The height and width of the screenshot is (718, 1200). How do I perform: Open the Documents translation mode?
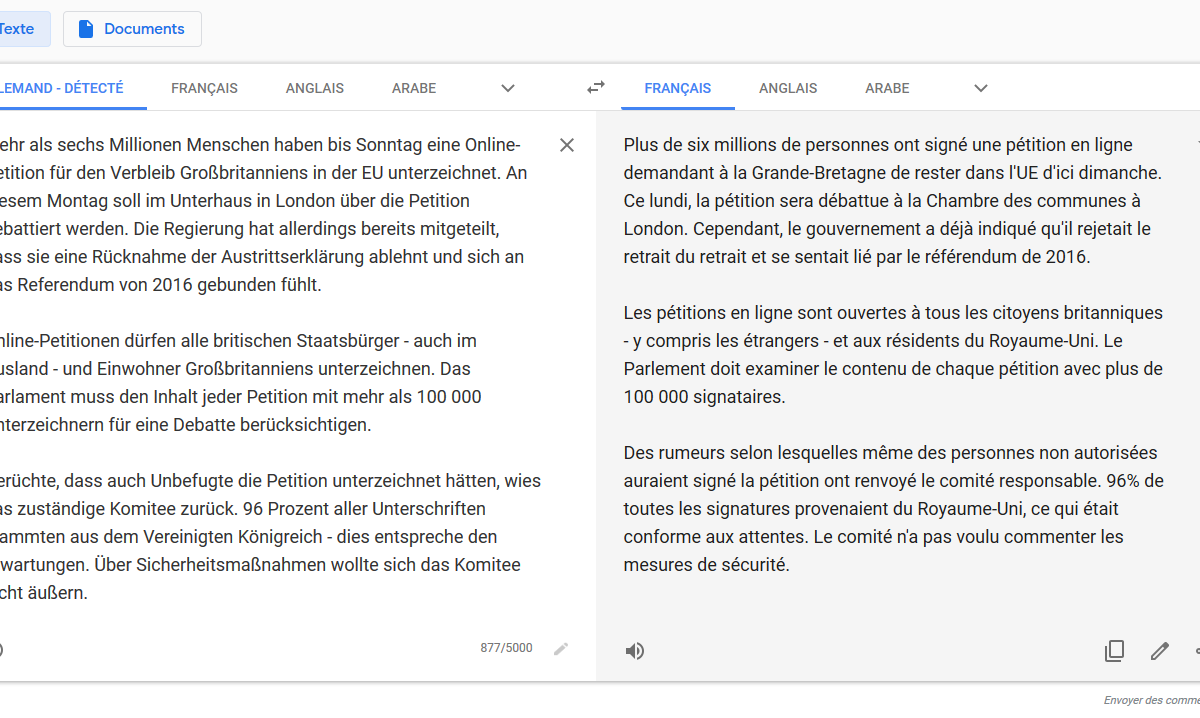tap(132, 29)
